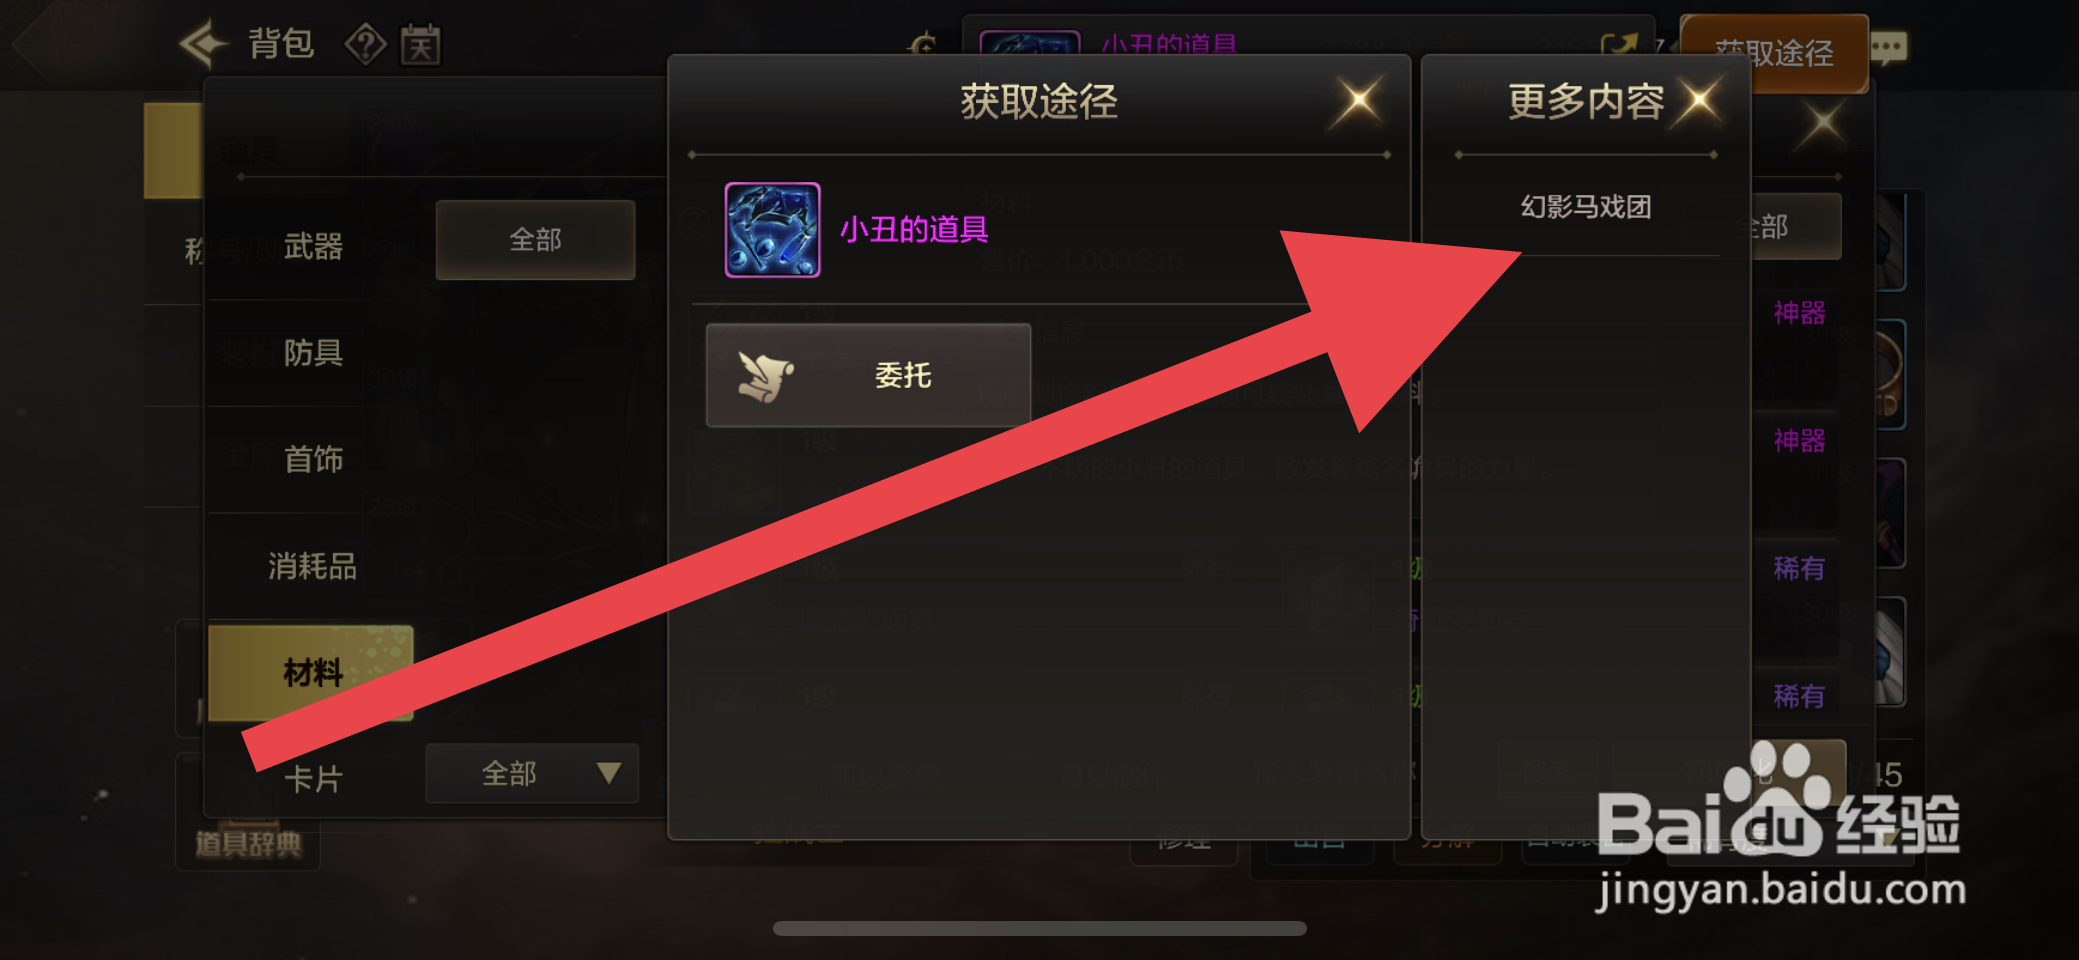The width and height of the screenshot is (2079, 960).
Task: Select the 首饰 category tab
Action: point(313,459)
